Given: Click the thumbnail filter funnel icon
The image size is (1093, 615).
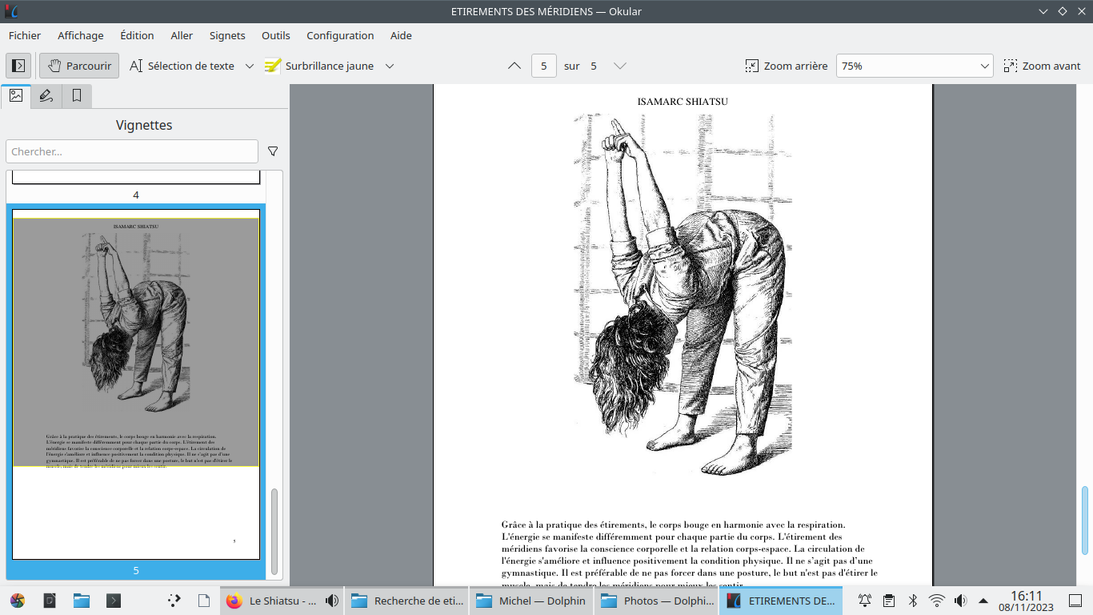Looking at the screenshot, I should (273, 152).
